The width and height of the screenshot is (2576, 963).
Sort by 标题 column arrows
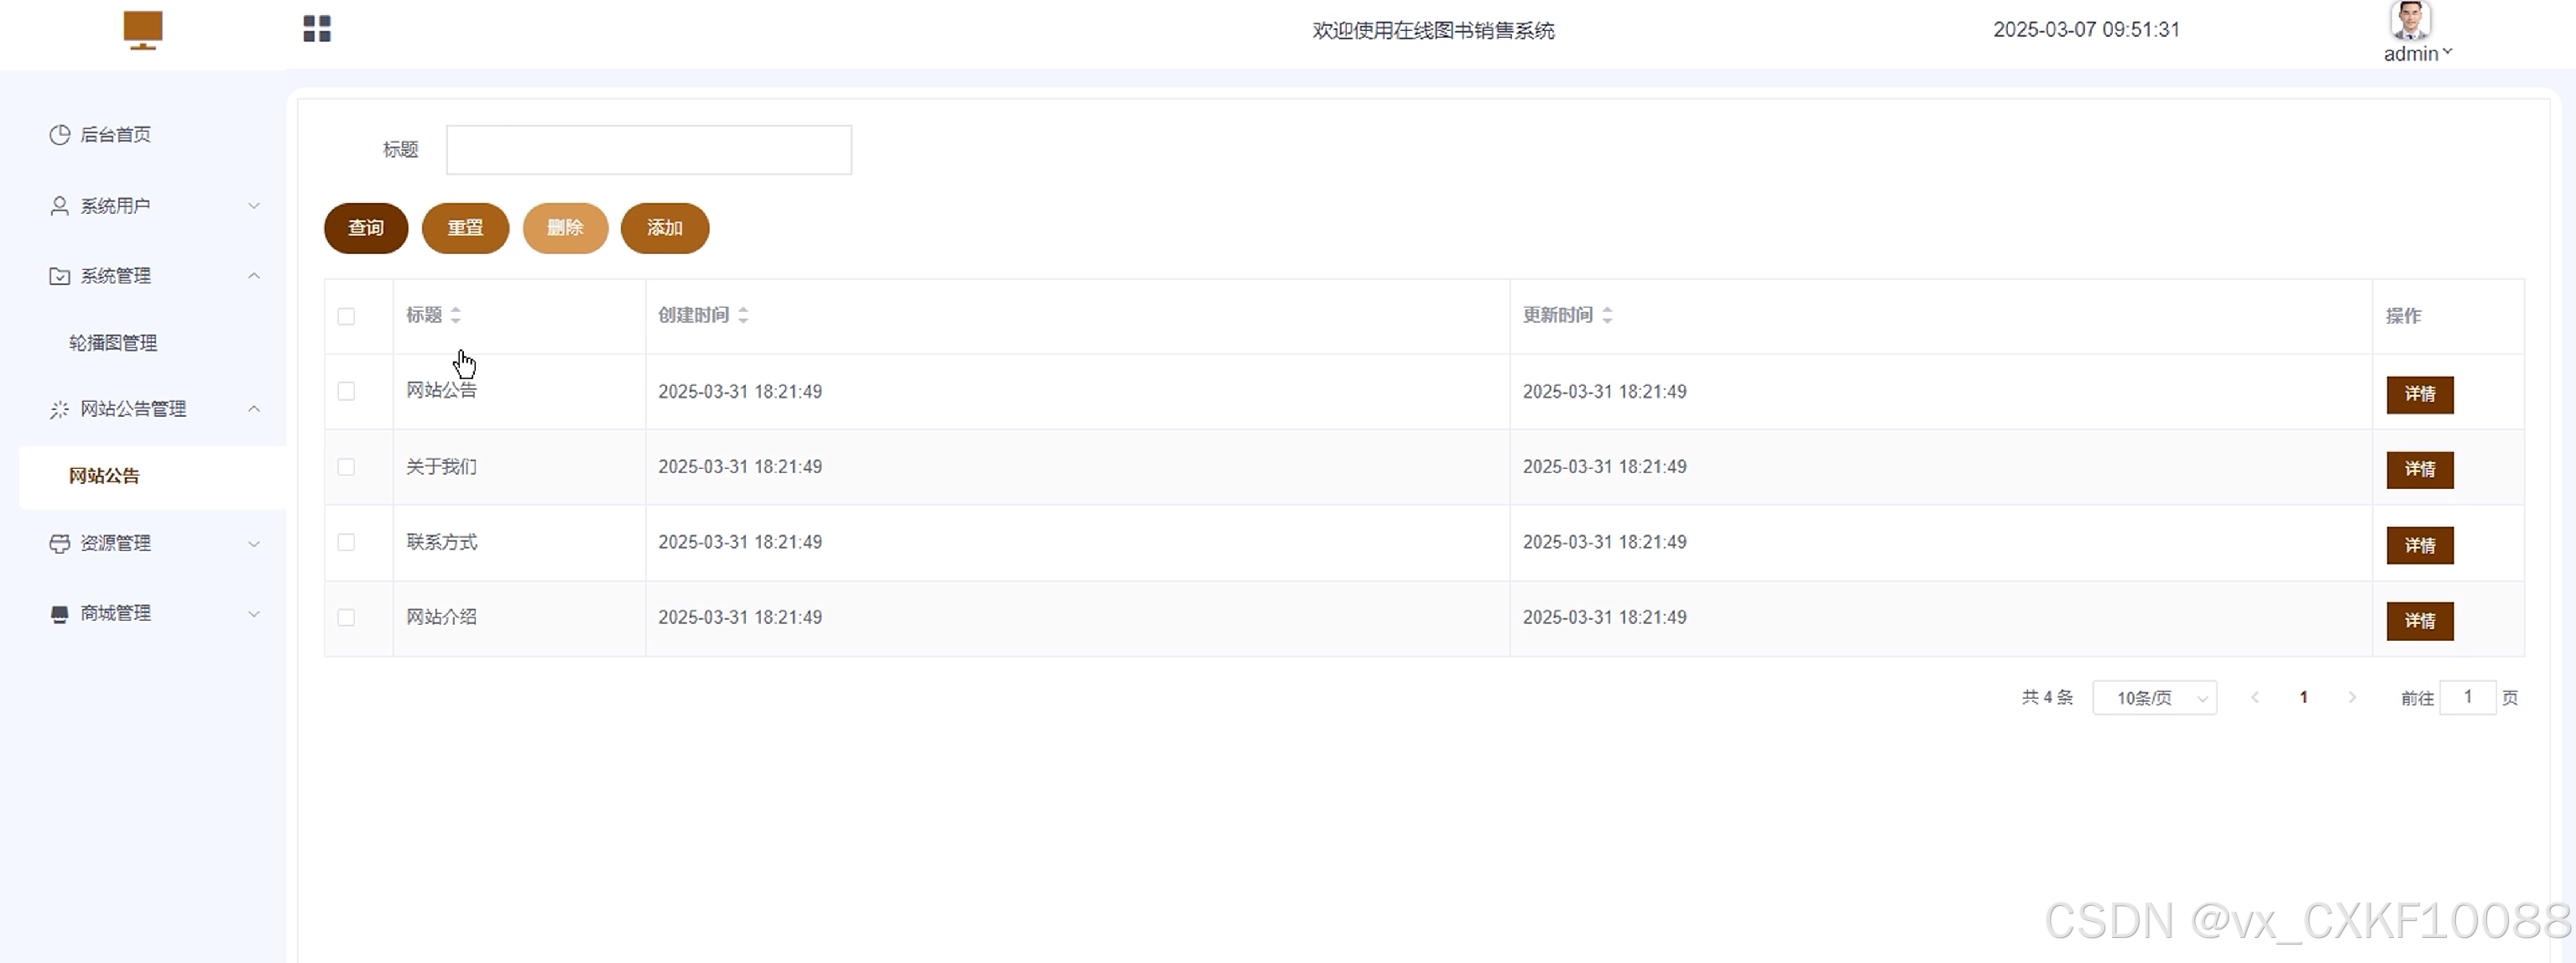click(456, 315)
